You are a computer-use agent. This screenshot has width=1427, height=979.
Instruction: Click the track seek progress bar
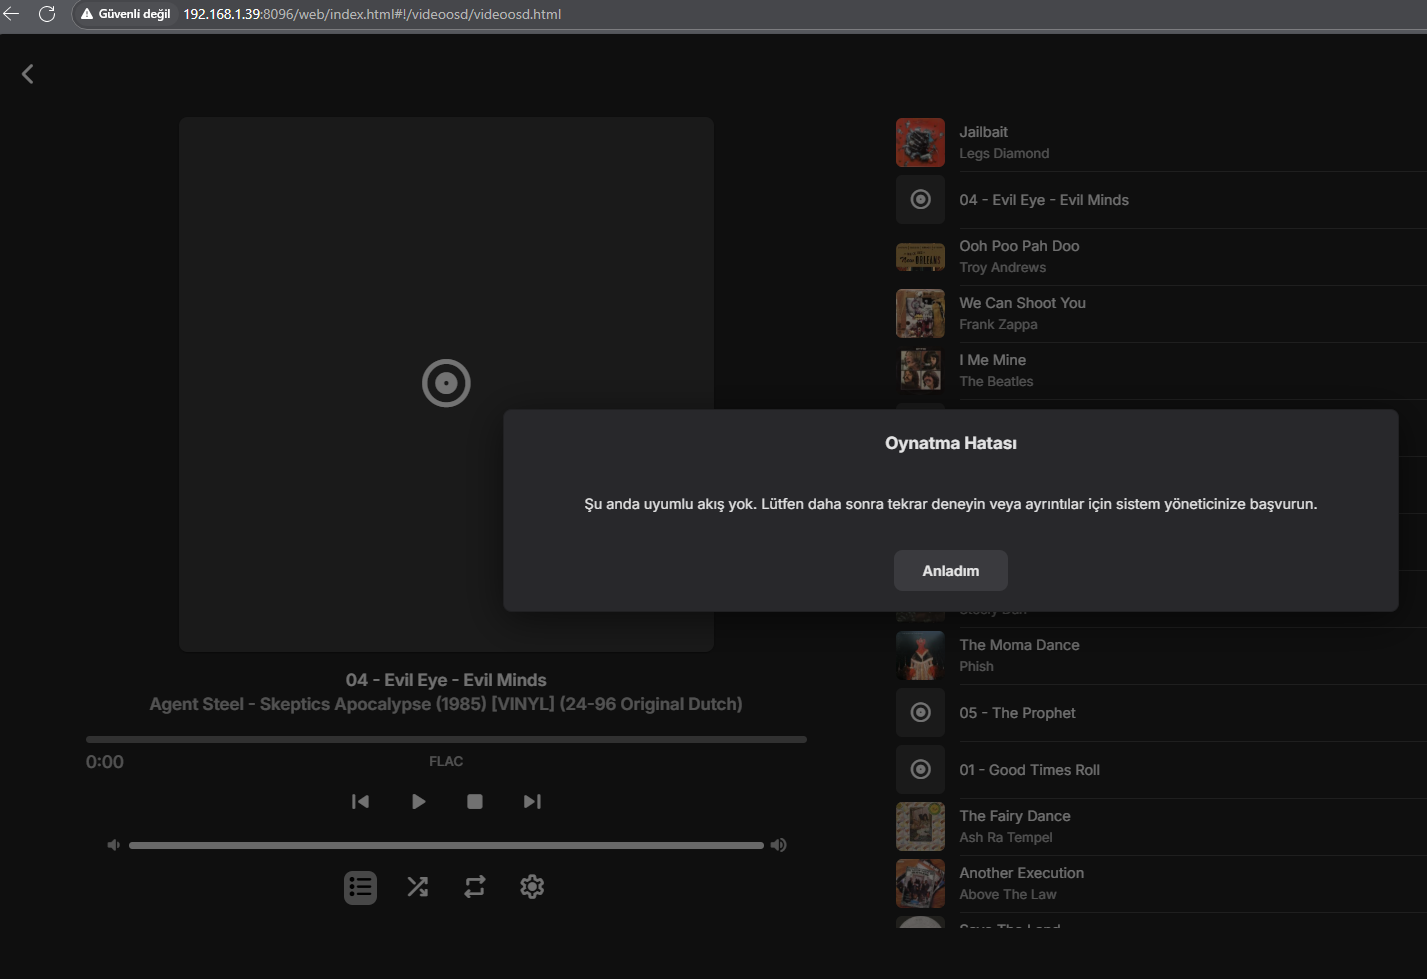click(x=446, y=739)
